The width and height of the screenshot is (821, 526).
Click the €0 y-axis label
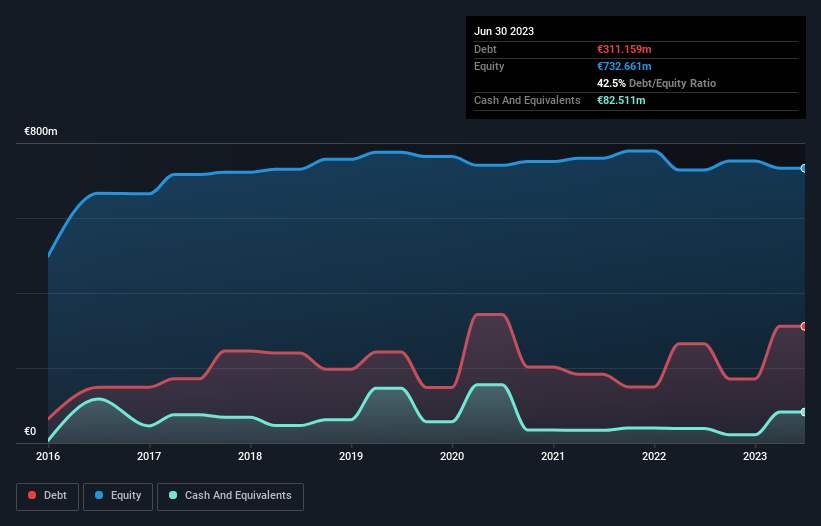click(30, 431)
